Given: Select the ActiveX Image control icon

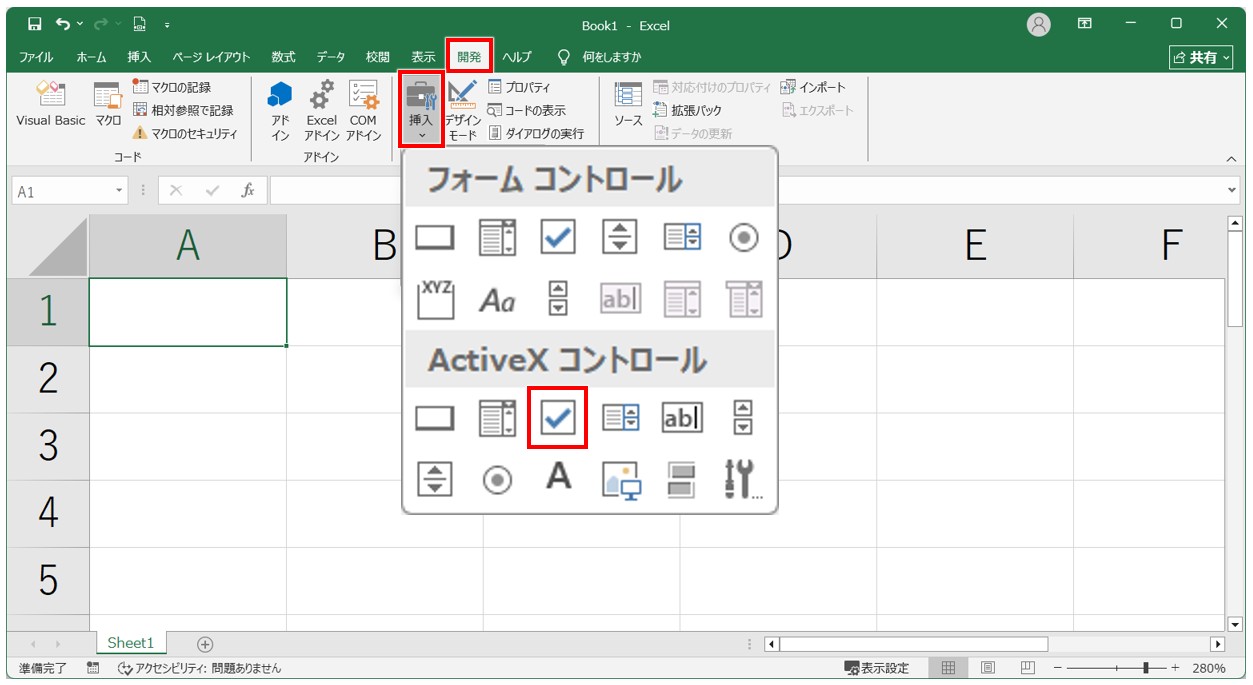Looking at the screenshot, I should (x=621, y=479).
